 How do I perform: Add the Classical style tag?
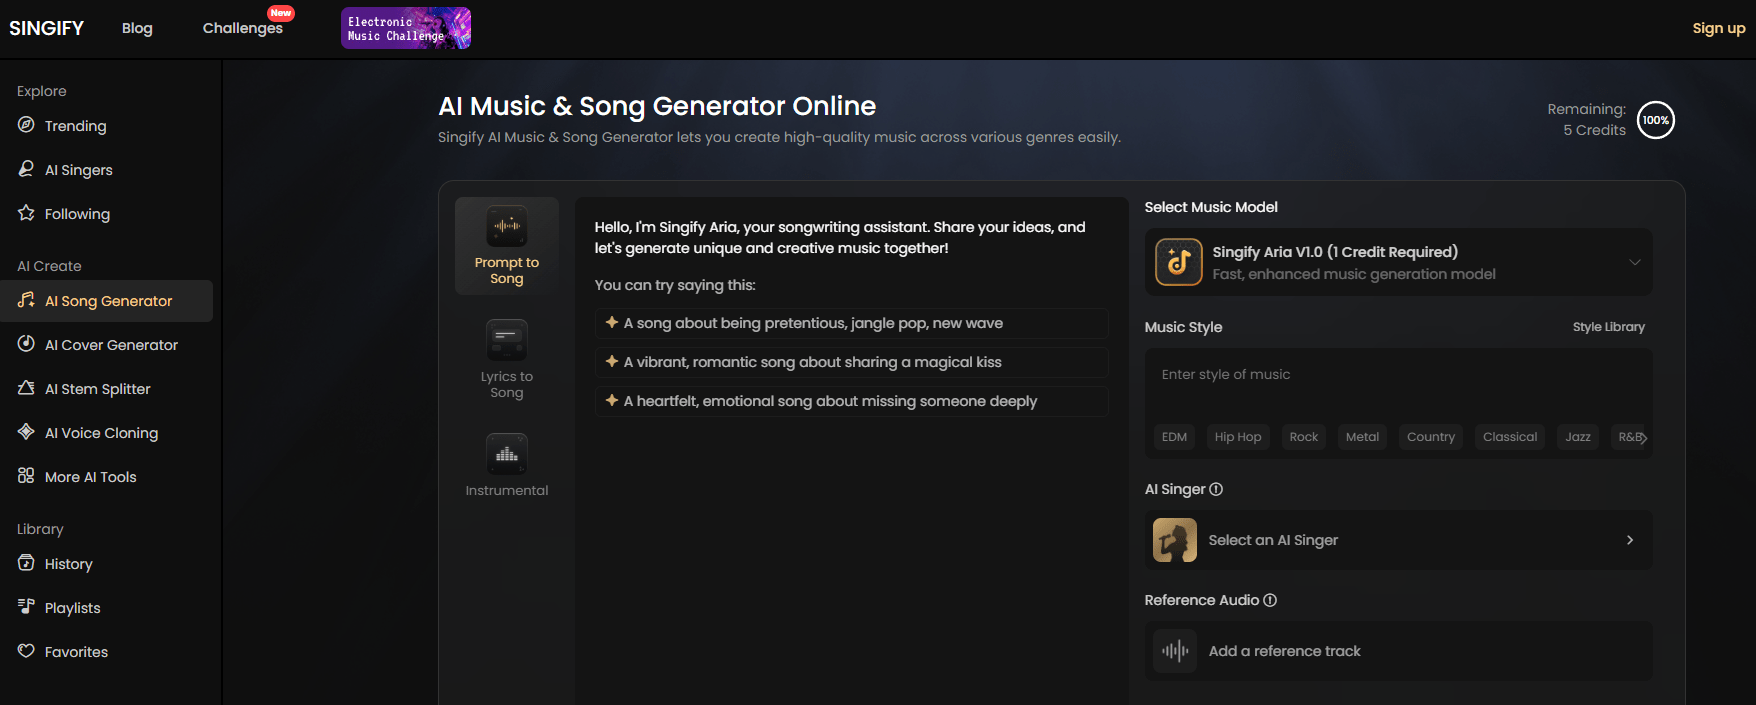[x=1510, y=437]
